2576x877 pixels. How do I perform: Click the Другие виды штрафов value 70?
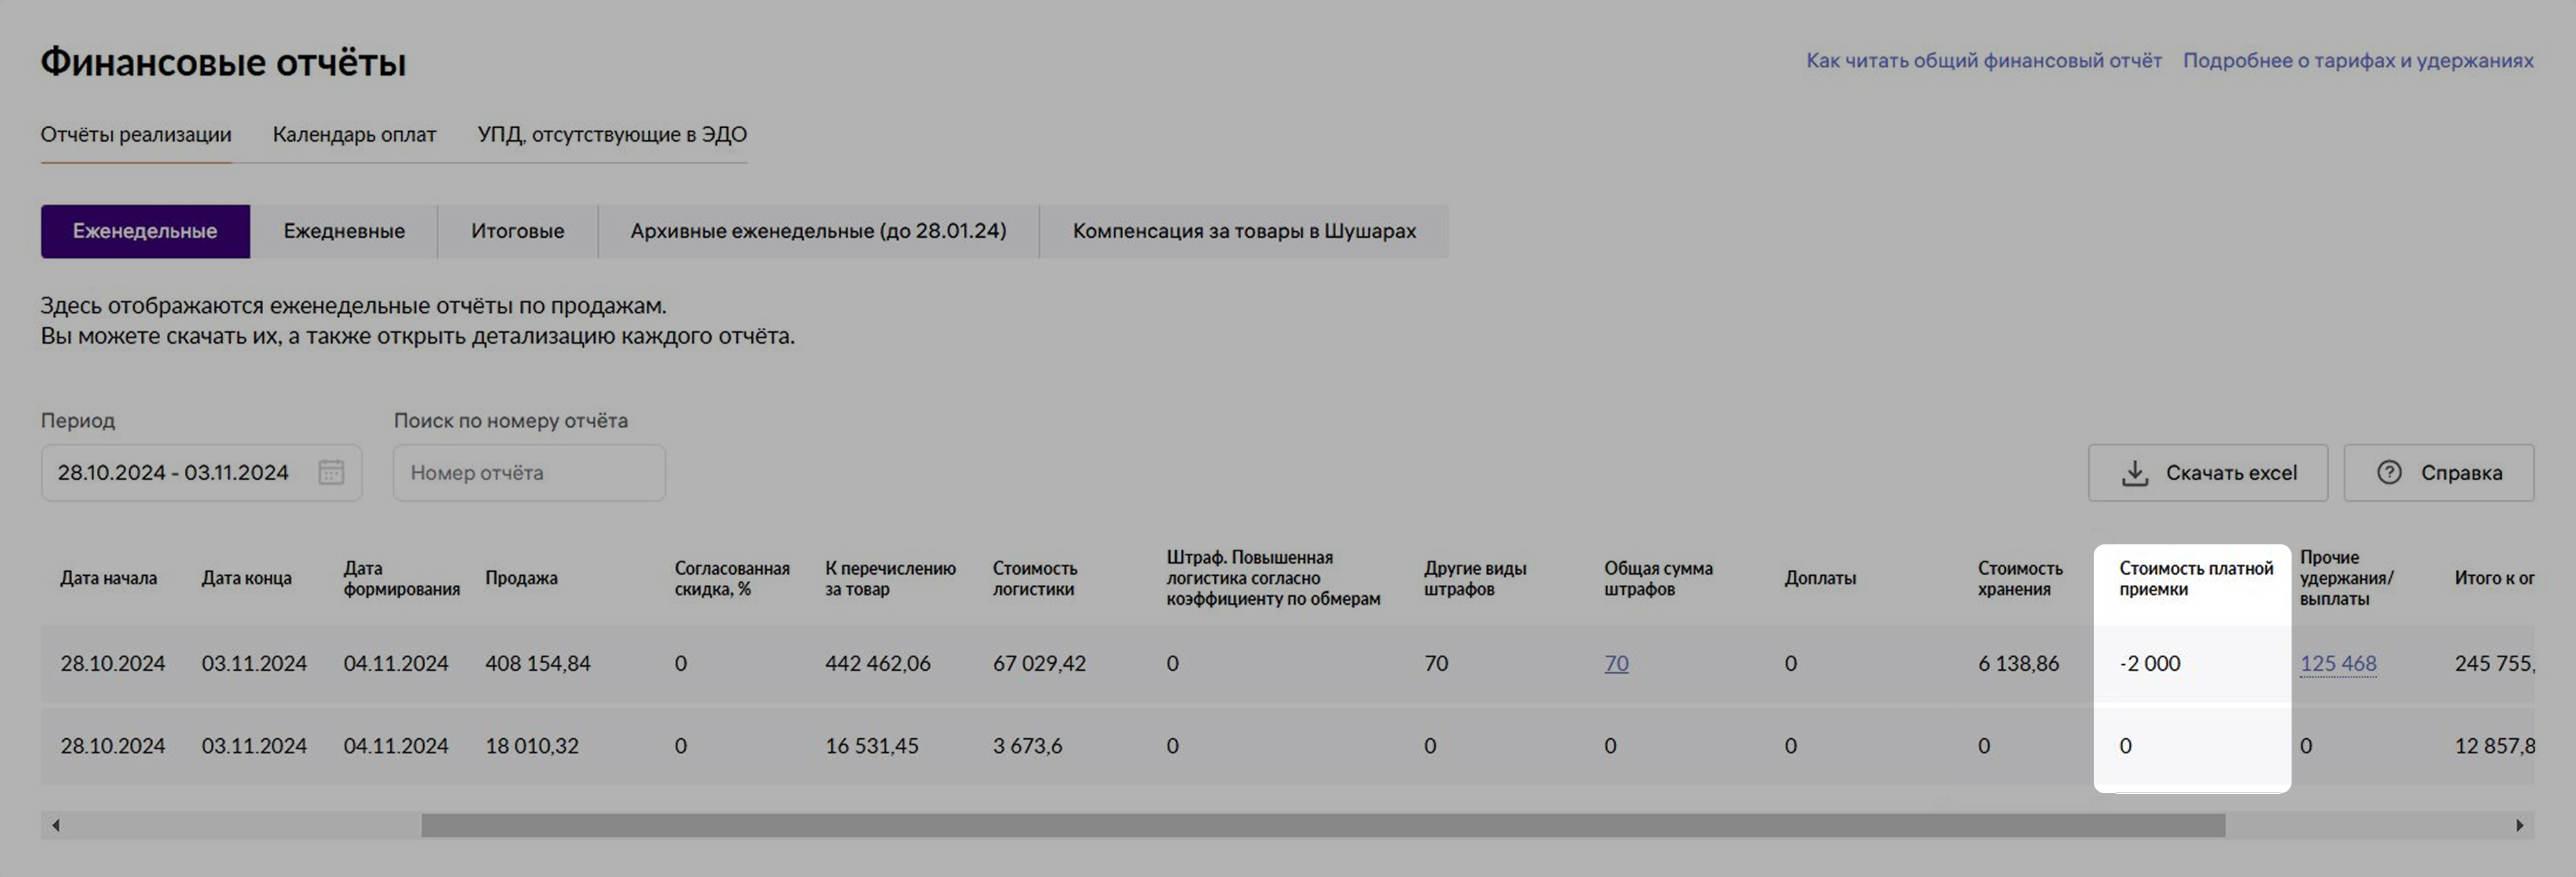pos(1436,663)
